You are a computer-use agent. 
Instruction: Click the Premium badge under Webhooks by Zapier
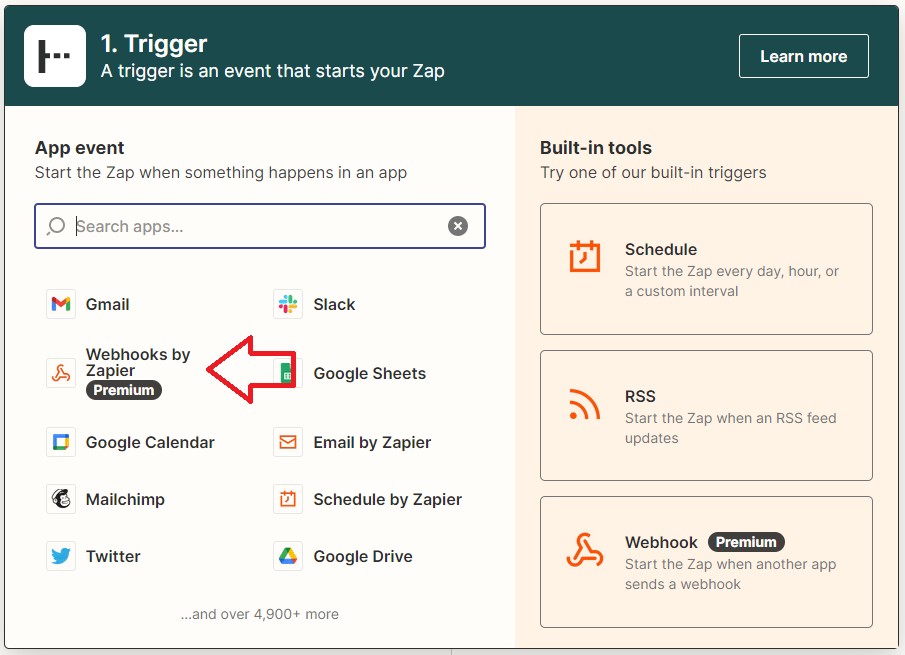pos(124,390)
